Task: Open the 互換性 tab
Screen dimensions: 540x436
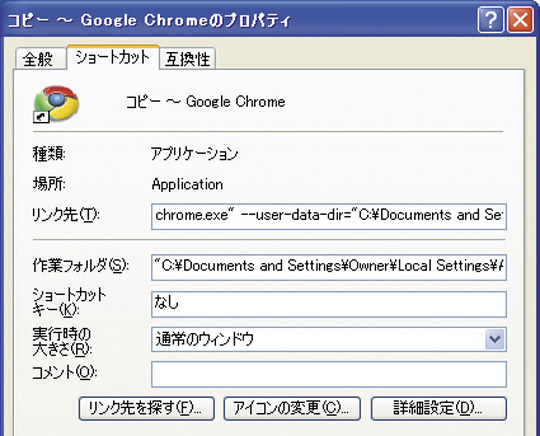Action: click(188, 59)
